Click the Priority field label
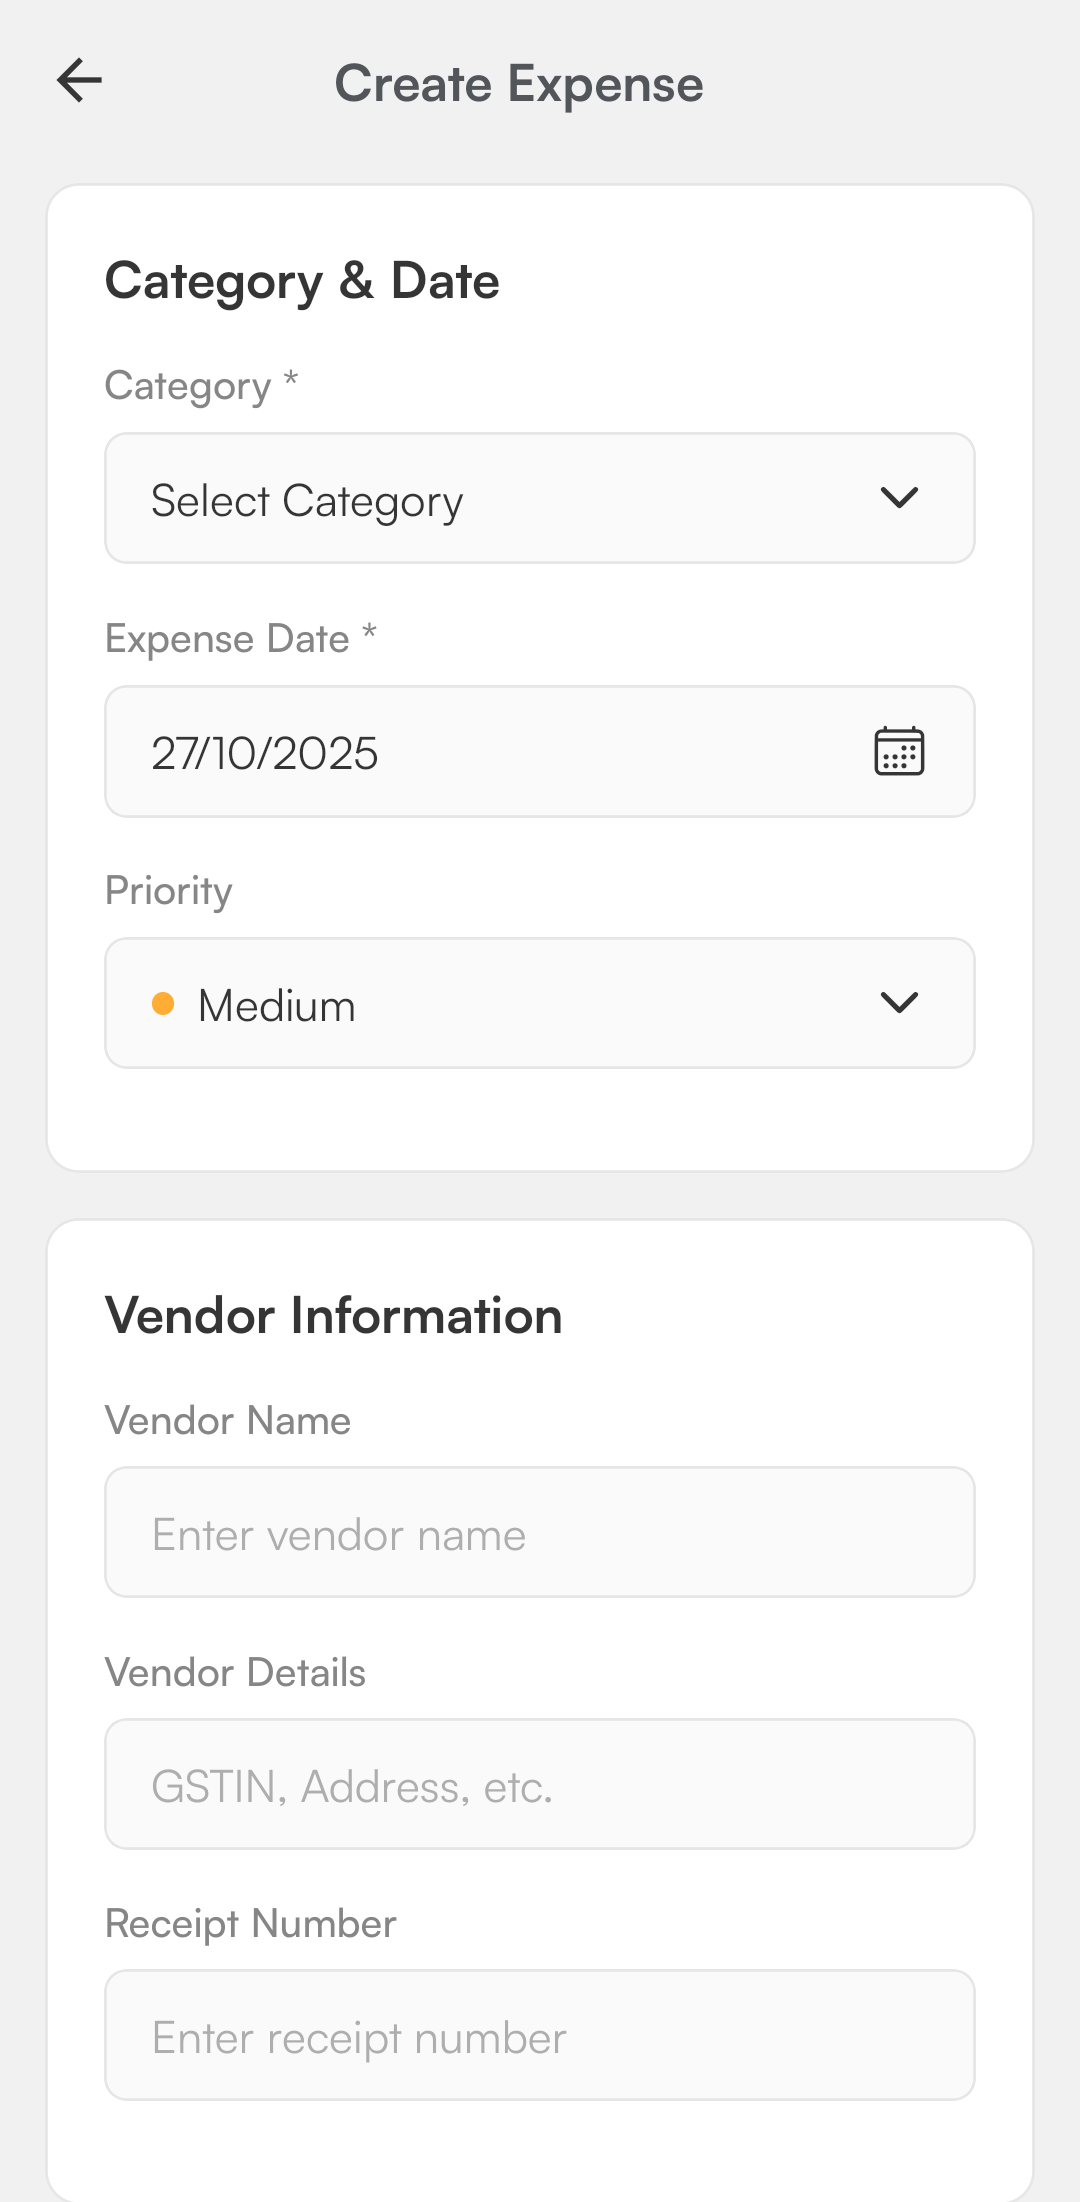Image resolution: width=1080 pixels, height=2202 pixels. (x=169, y=891)
